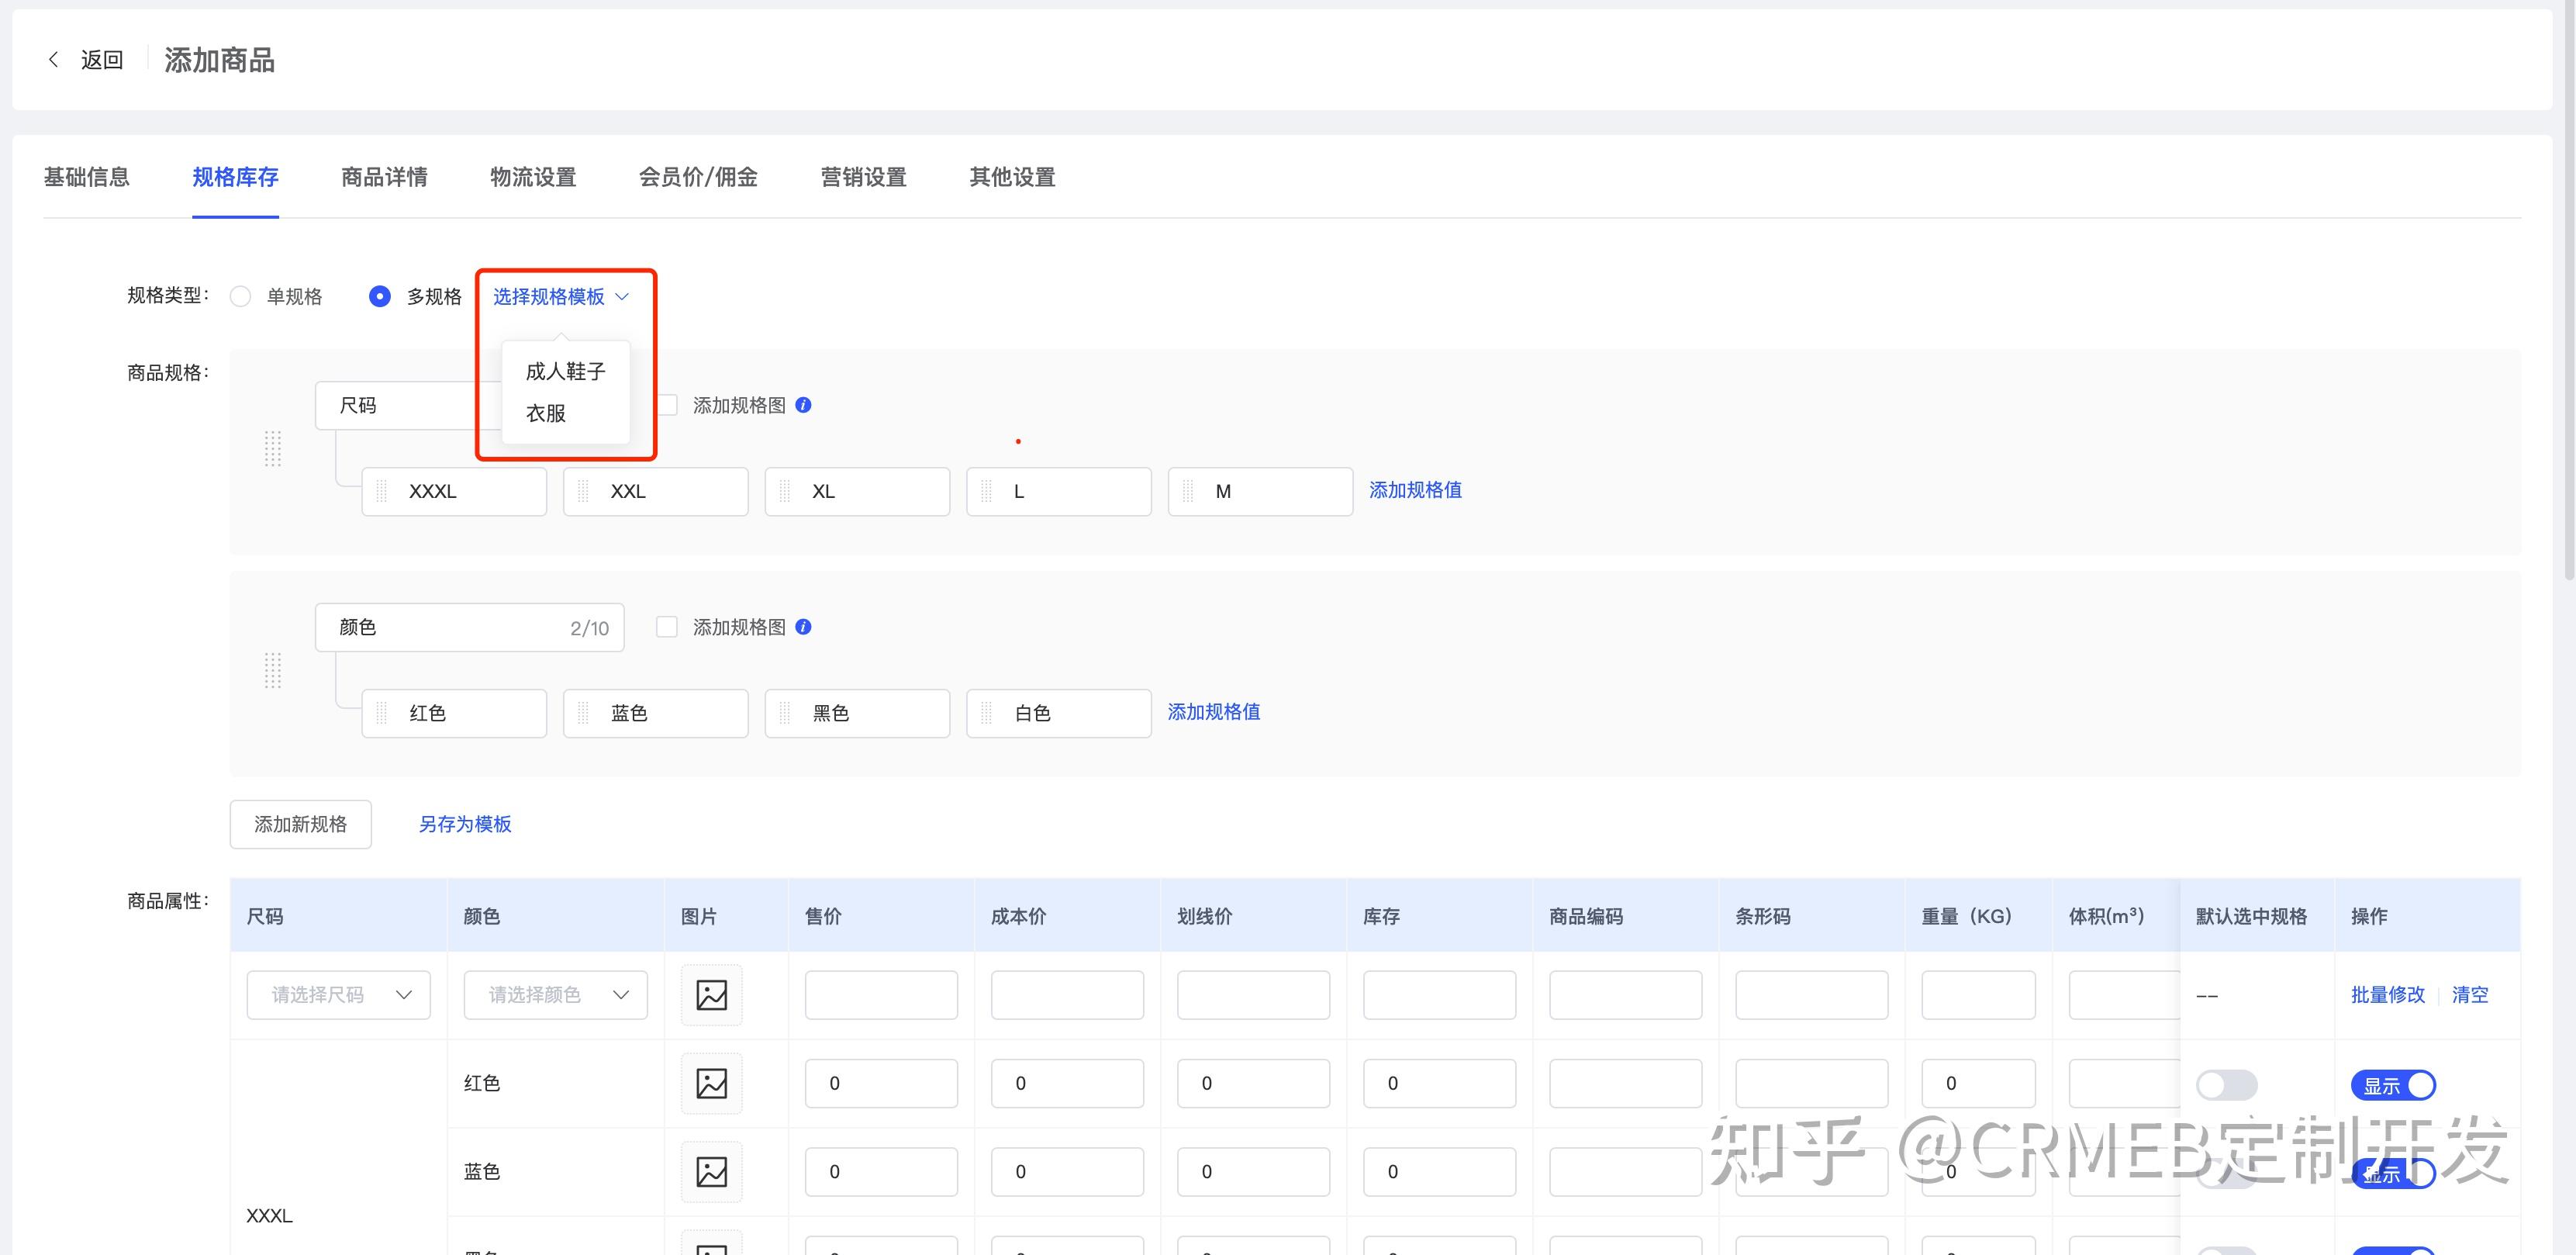The width and height of the screenshot is (2576, 1255).
Task: Click the page vertical scrollbar
Action: (2569, 290)
